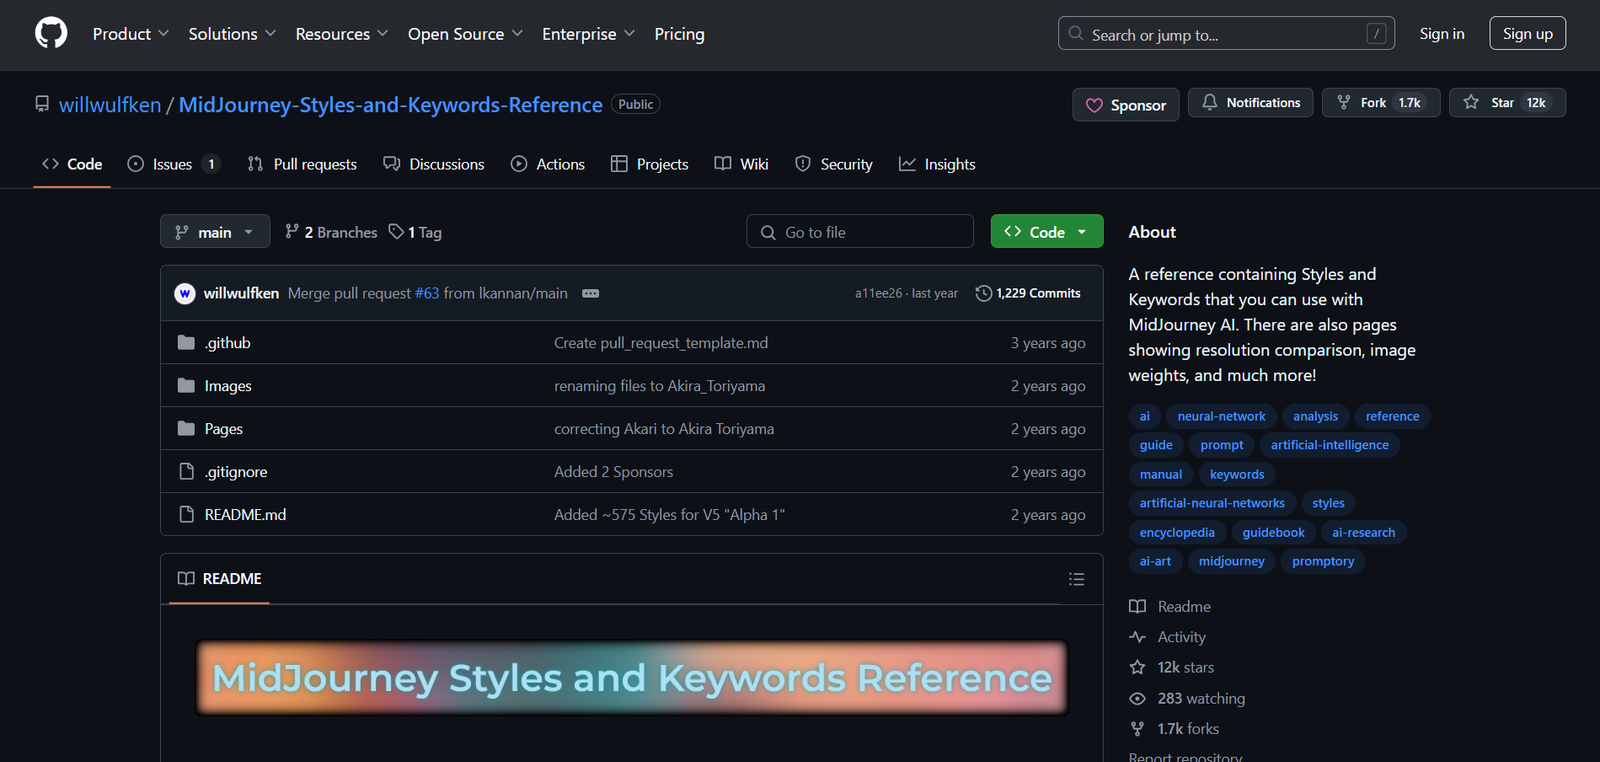View the 1,229 Commits history
Image resolution: width=1600 pixels, height=762 pixels.
1028,293
